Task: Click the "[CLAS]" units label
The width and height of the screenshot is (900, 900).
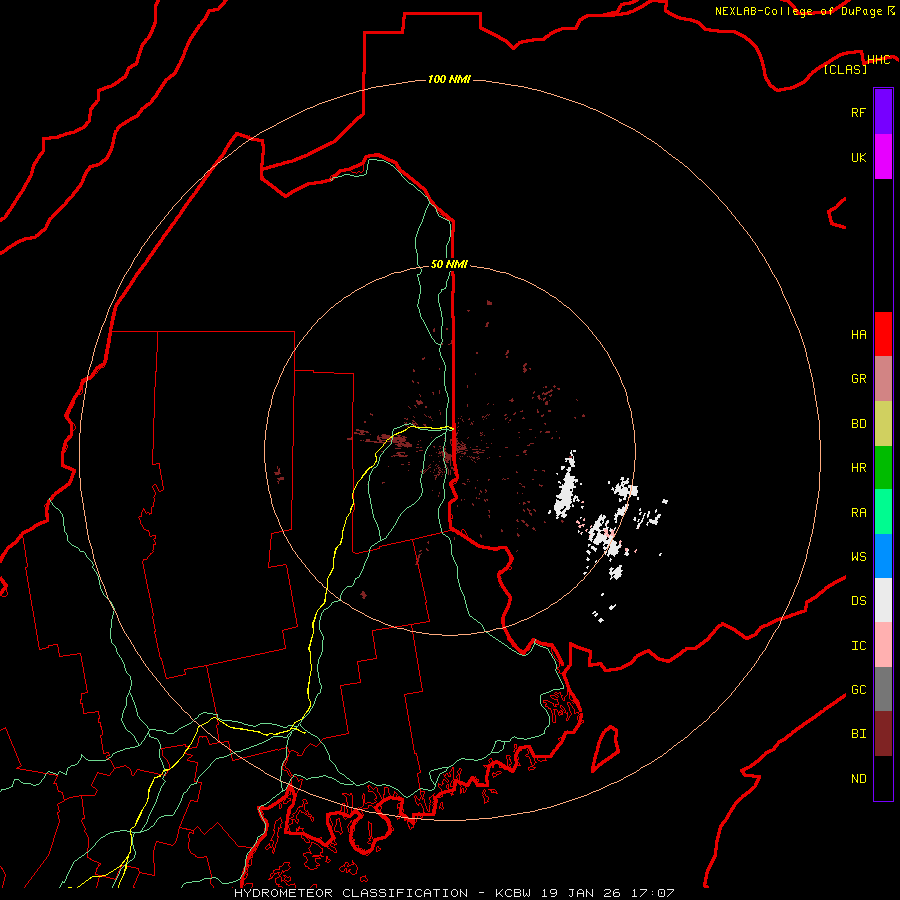Action: [x=845, y=69]
